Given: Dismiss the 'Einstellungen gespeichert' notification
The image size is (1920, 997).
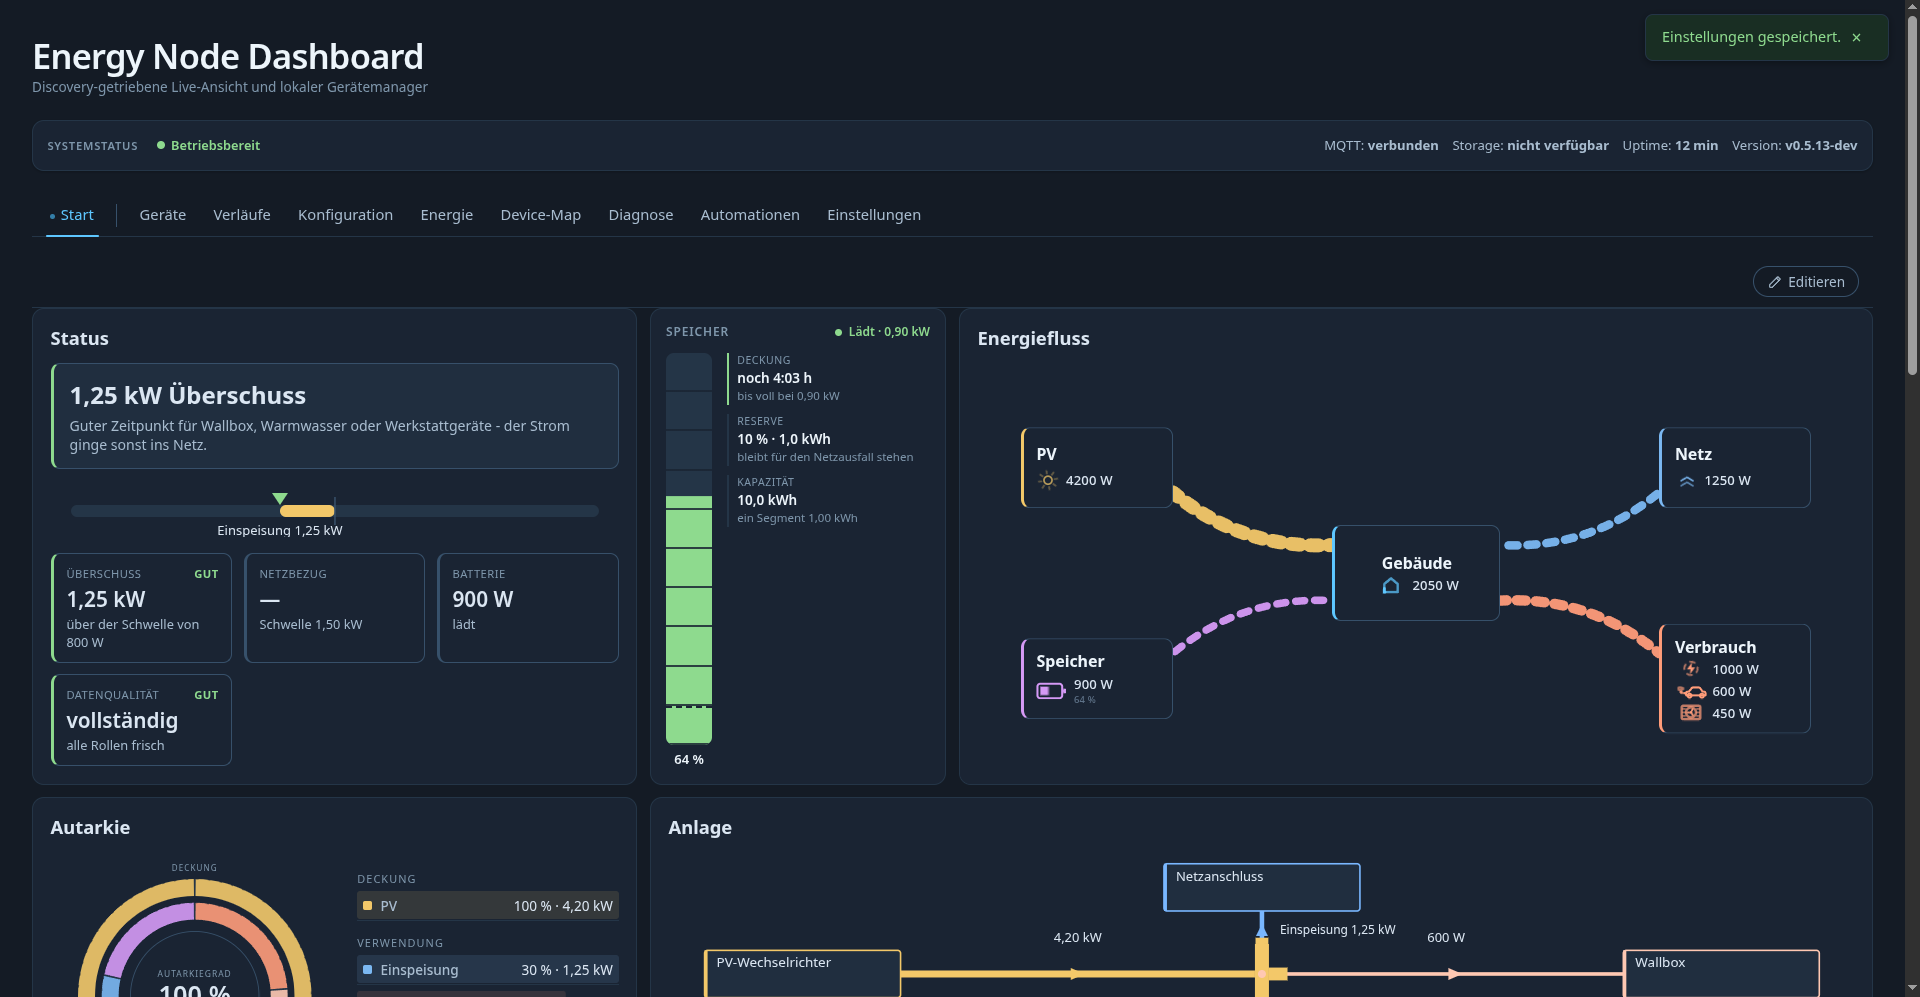Looking at the screenshot, I should 1856,37.
